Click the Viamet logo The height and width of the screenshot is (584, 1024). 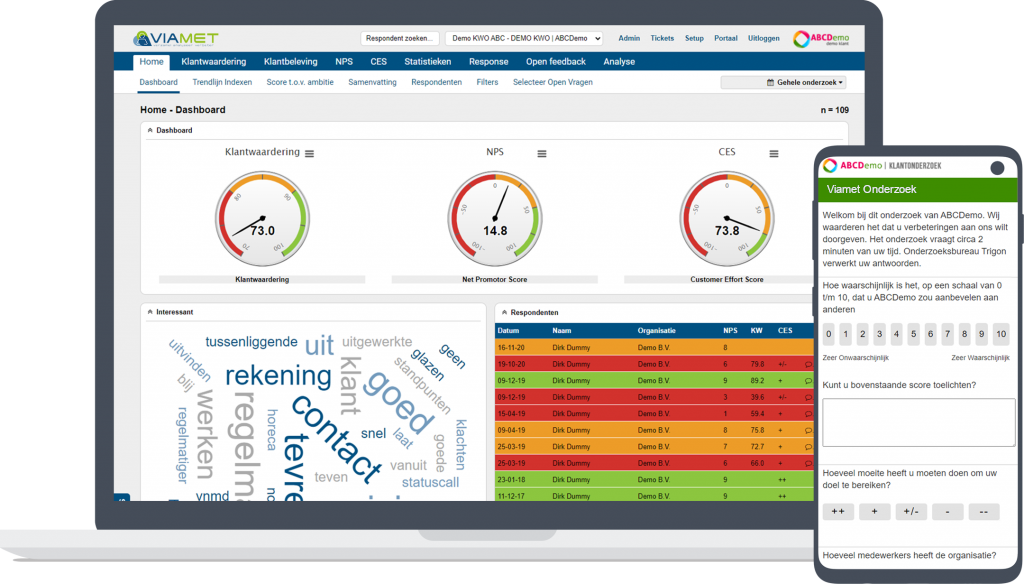[x=176, y=39]
